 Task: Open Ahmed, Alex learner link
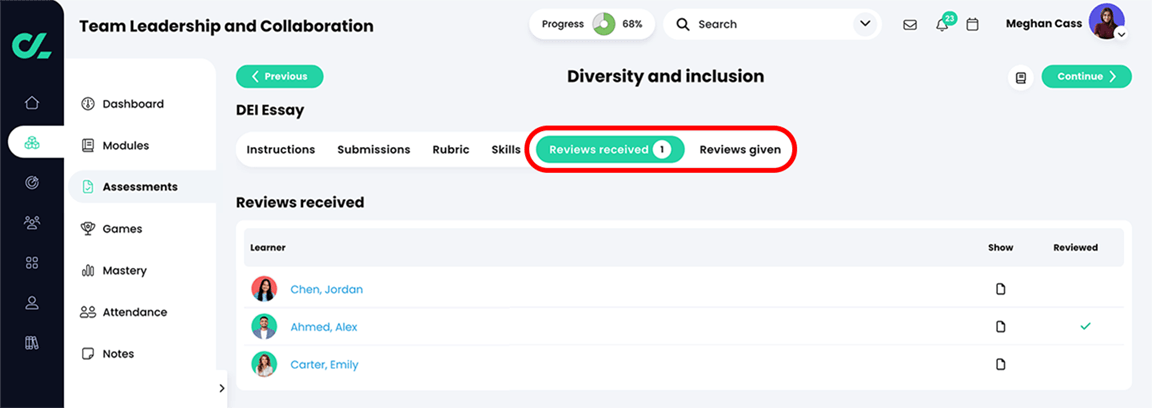coord(324,327)
